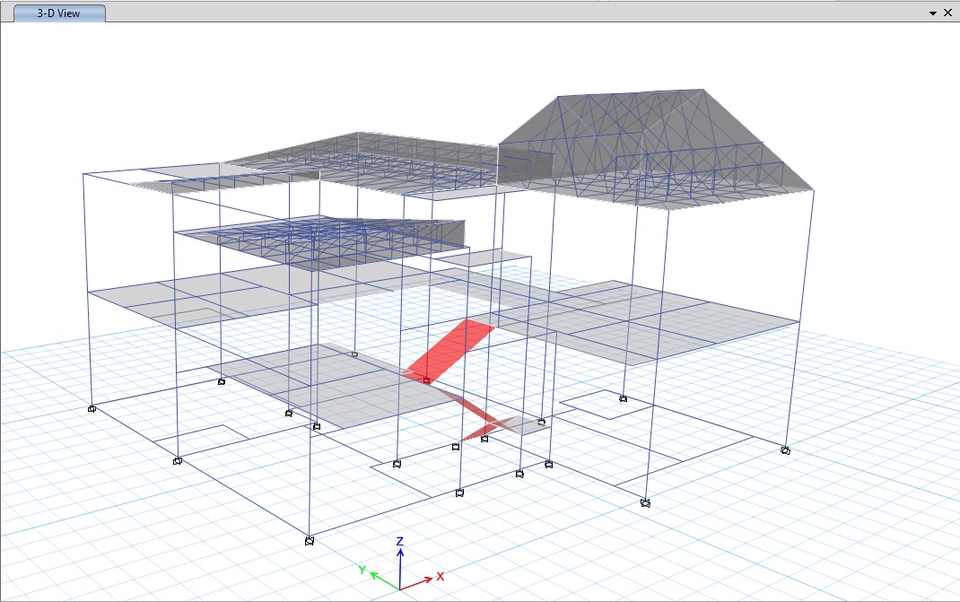Select the red stair ramp area object

coord(451,350)
